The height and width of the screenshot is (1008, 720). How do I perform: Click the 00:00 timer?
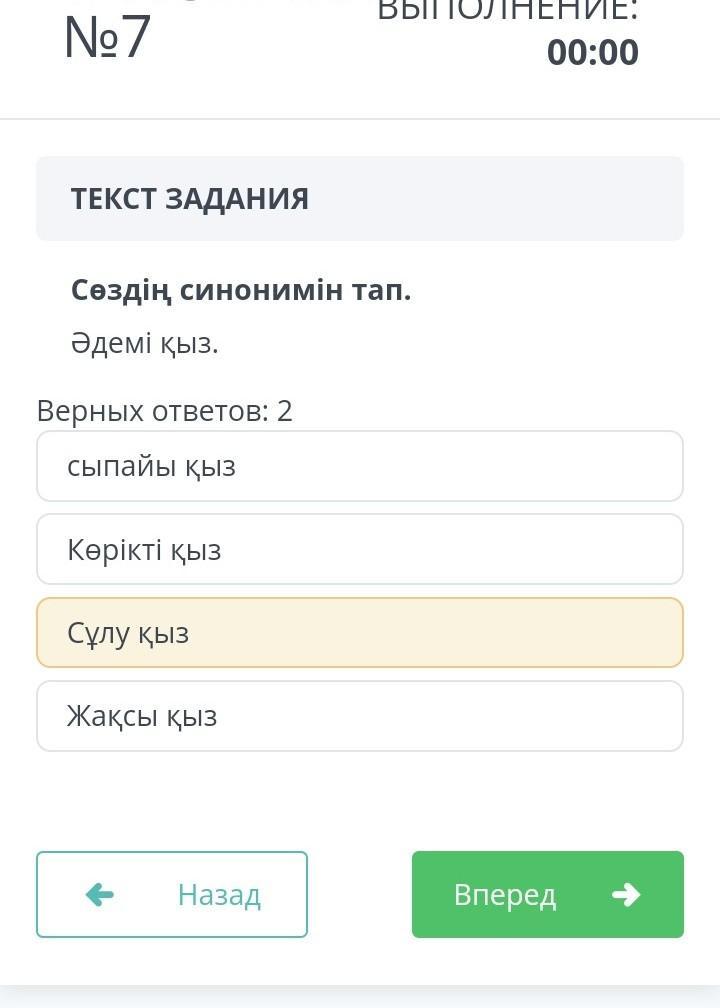click(592, 52)
